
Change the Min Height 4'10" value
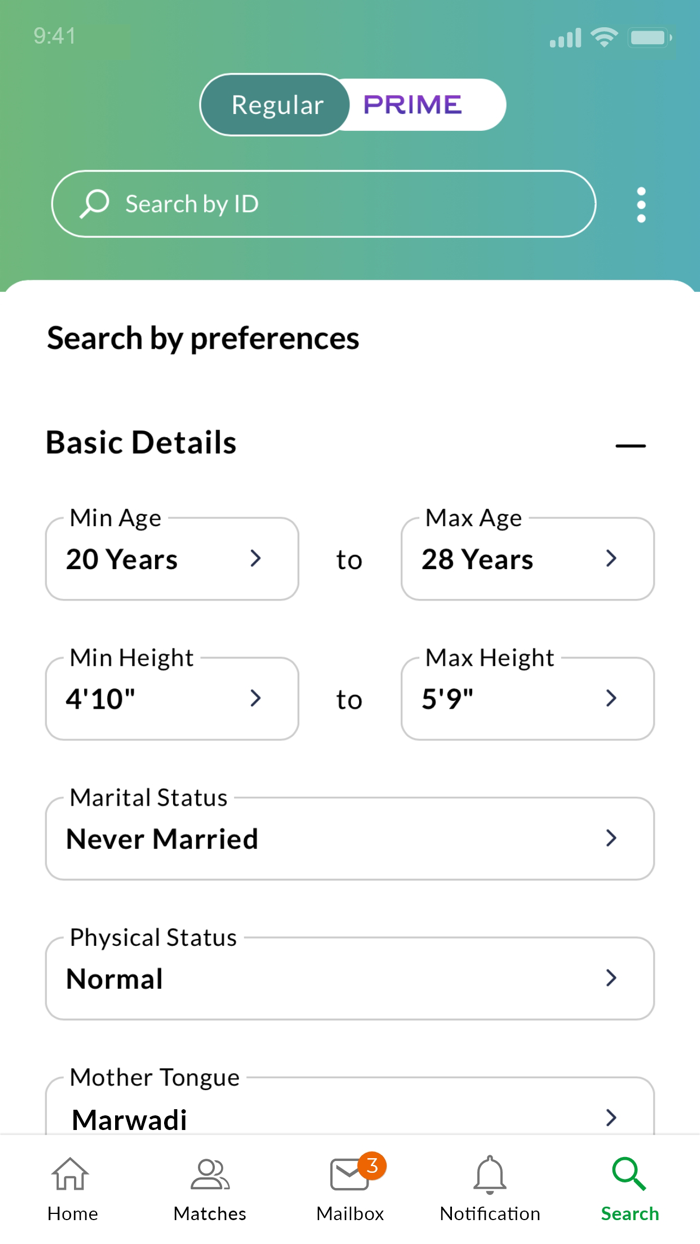(172, 699)
